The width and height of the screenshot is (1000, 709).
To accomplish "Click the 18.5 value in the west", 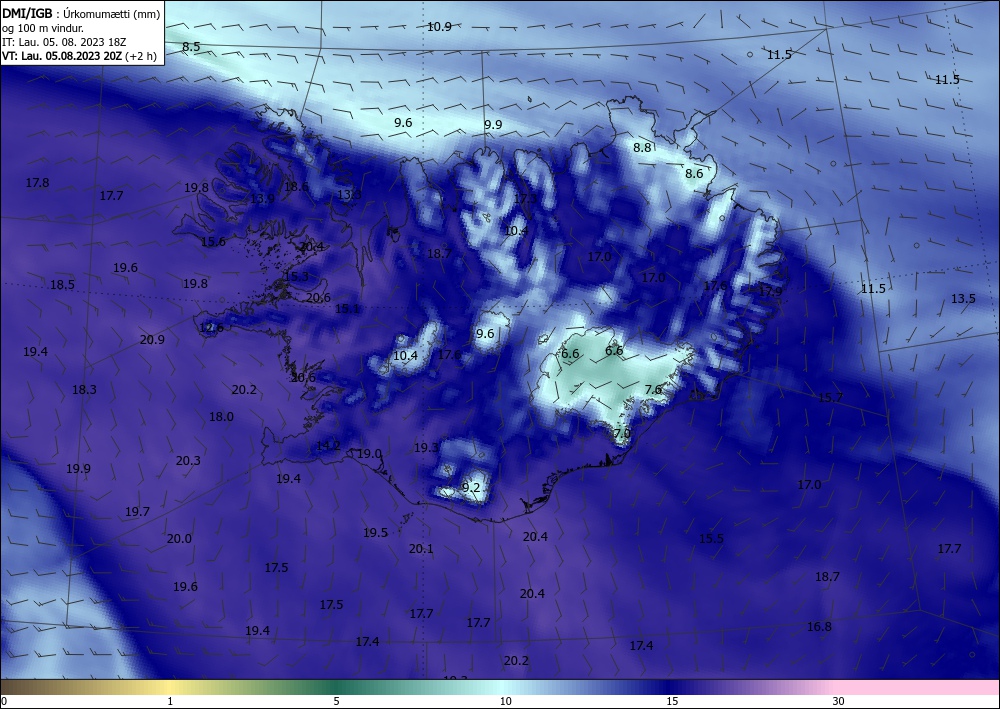I will tap(62, 285).
